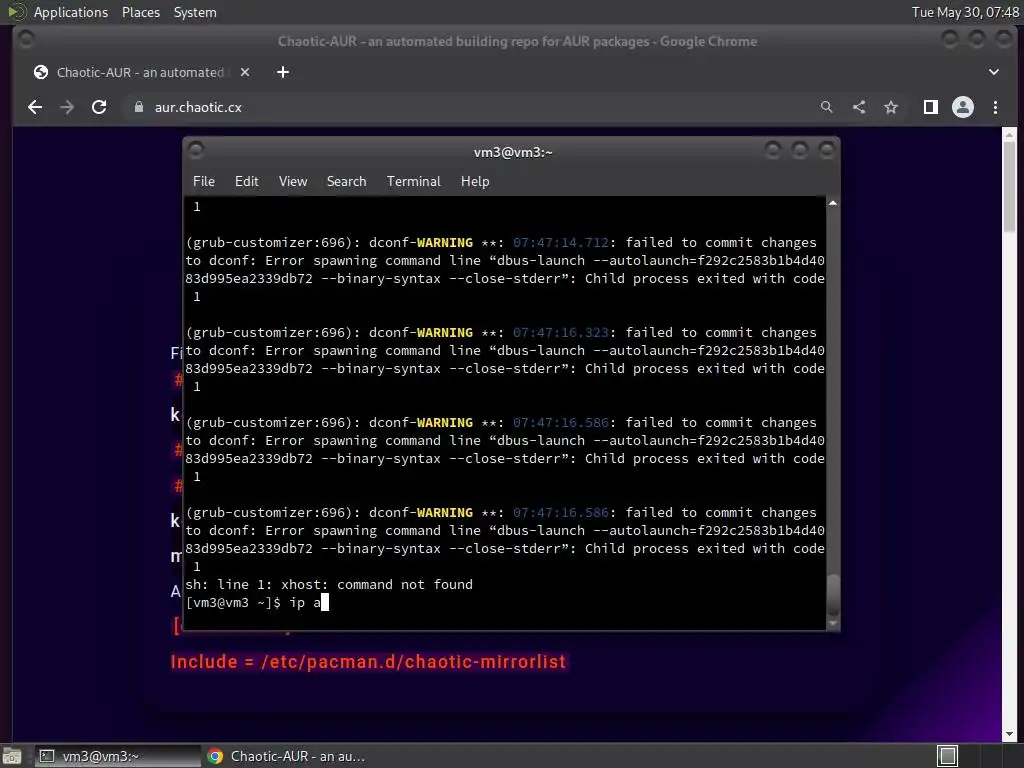Expand Chrome tab search chevron
Viewport: 1024px width, 768px height.
pos(993,72)
